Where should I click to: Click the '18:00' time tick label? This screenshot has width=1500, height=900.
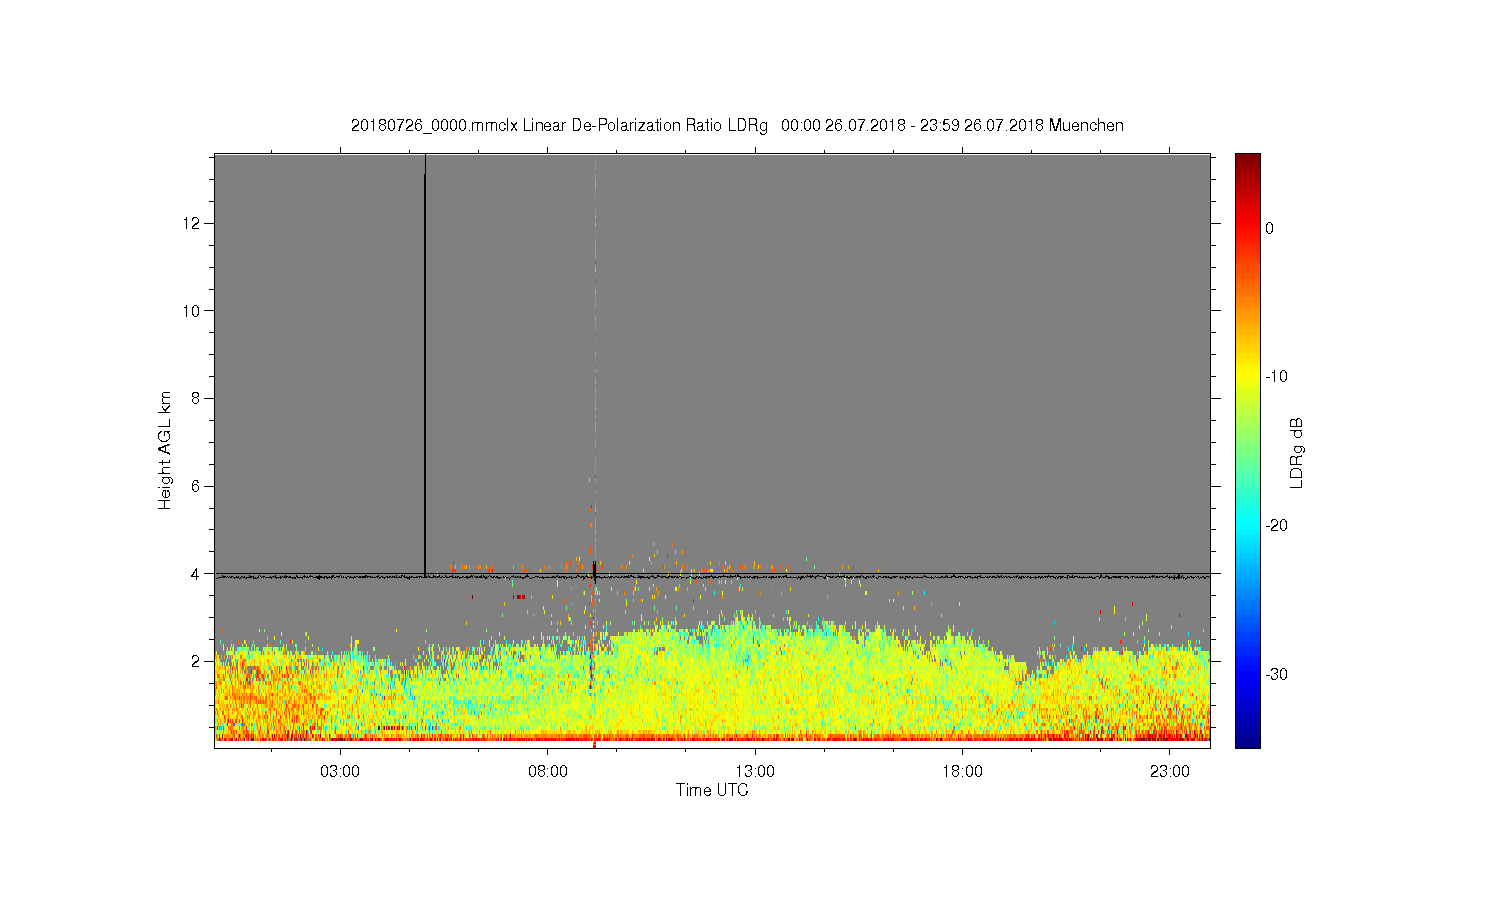coord(963,772)
